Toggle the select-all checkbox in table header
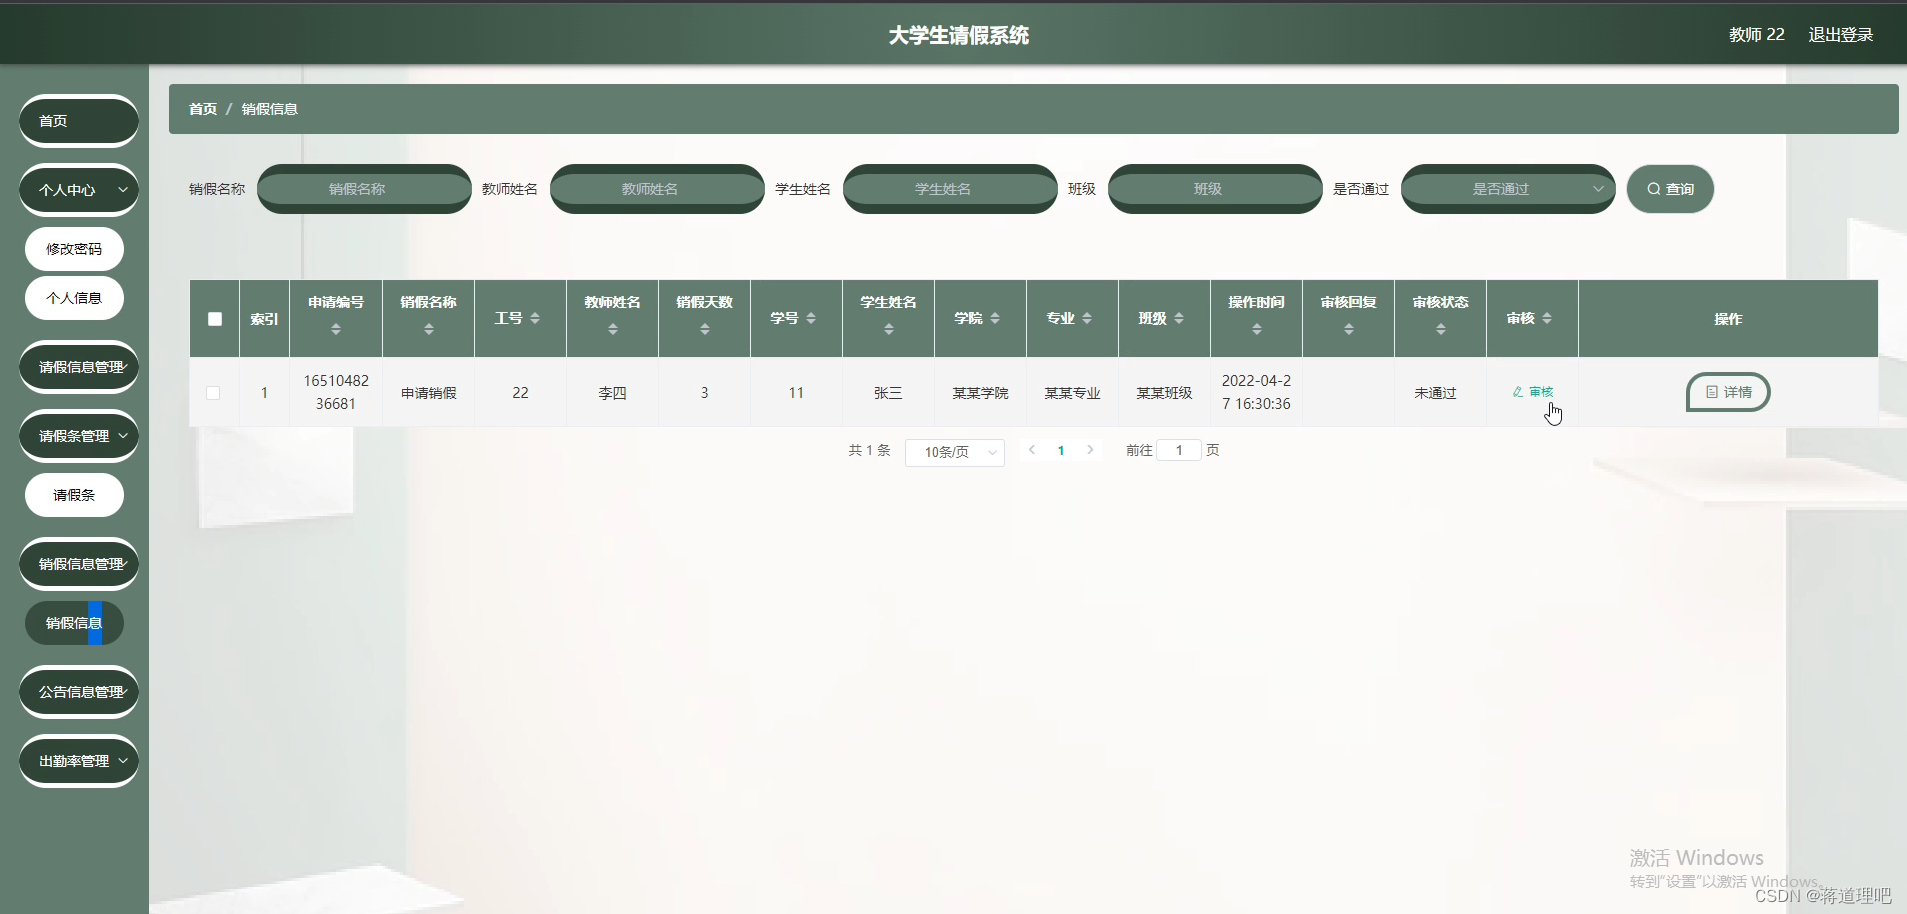Viewport: 1907px width, 914px height. pos(213,318)
